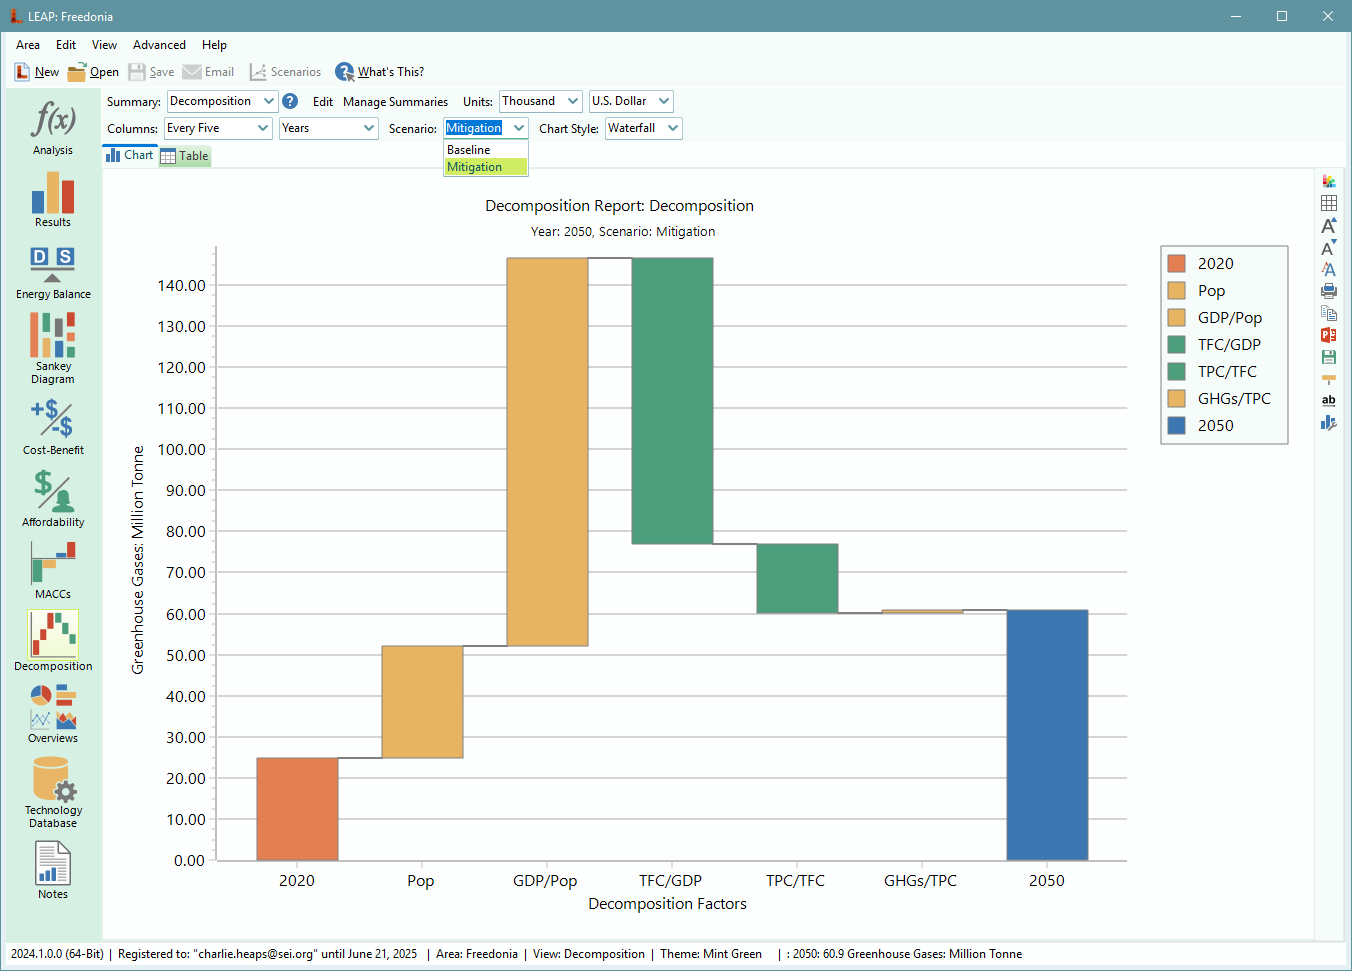The image size is (1352, 971).
Task: Click the blue help icon beside Summary
Action: point(290,101)
